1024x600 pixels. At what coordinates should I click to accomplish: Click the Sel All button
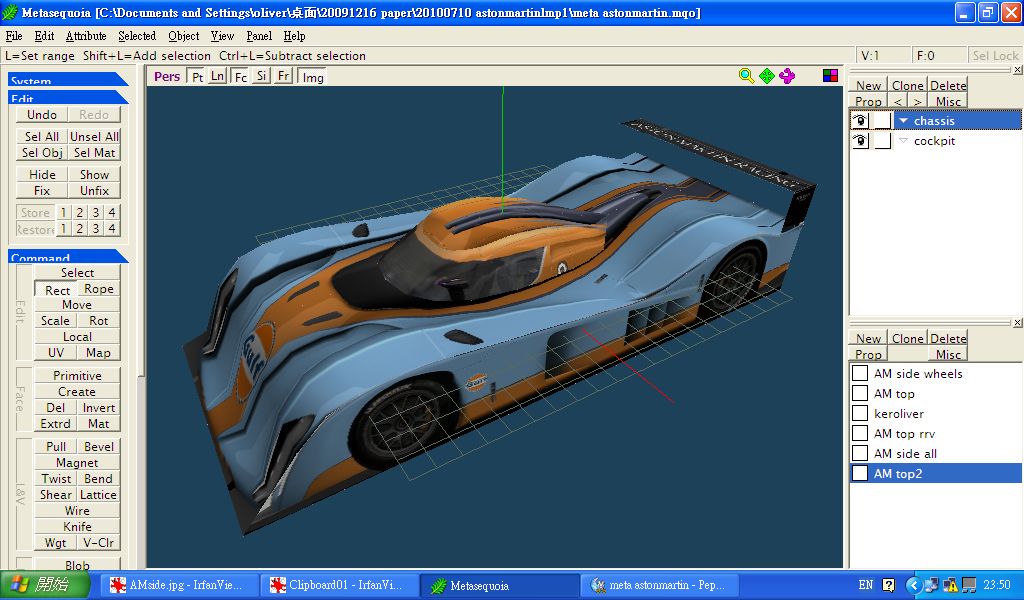coord(42,136)
